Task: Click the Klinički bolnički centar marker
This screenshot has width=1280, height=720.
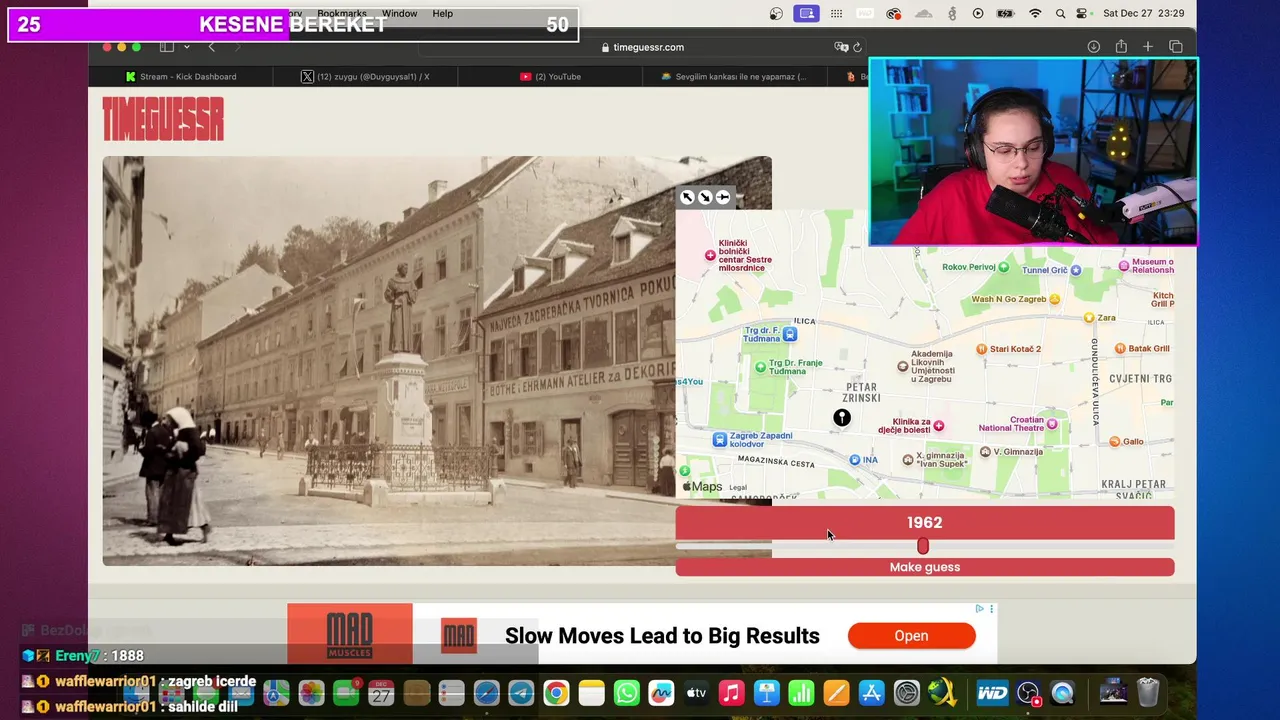Action: (x=710, y=256)
